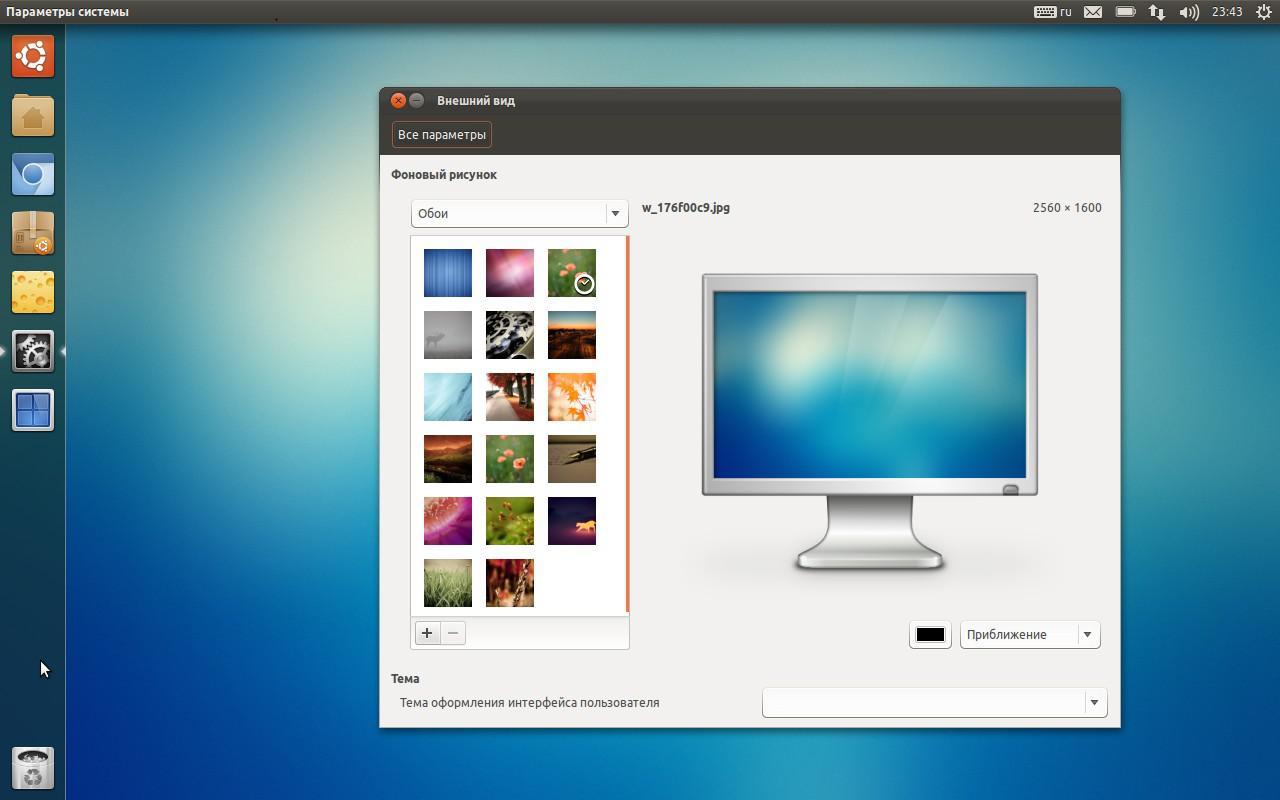Expand the interface theme dropdown
Viewport: 1280px width, 800px height.
pyautogui.click(x=933, y=702)
